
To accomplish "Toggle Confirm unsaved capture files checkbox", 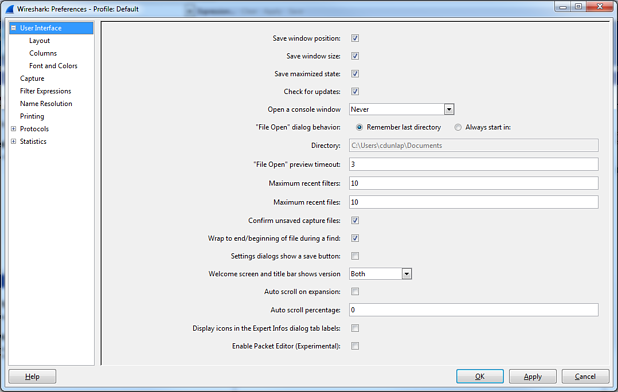I will [355, 220].
